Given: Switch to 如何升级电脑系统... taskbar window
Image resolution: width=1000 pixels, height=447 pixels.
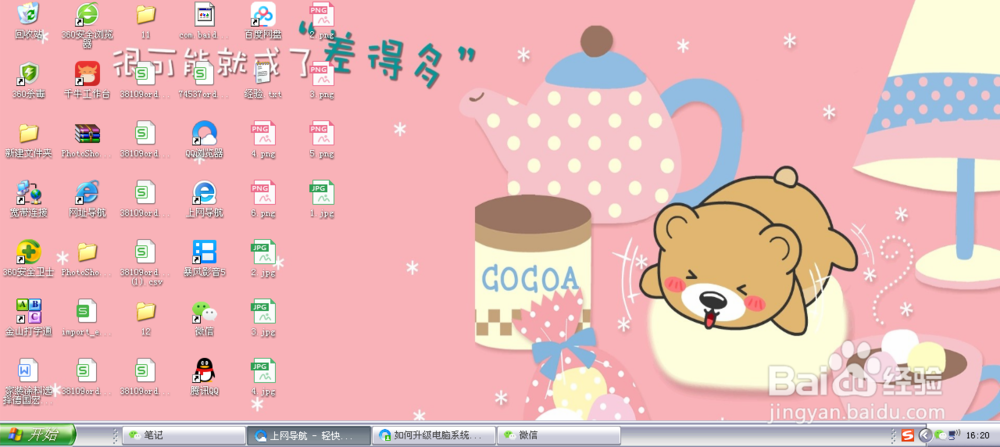Looking at the screenshot, I should (433, 436).
